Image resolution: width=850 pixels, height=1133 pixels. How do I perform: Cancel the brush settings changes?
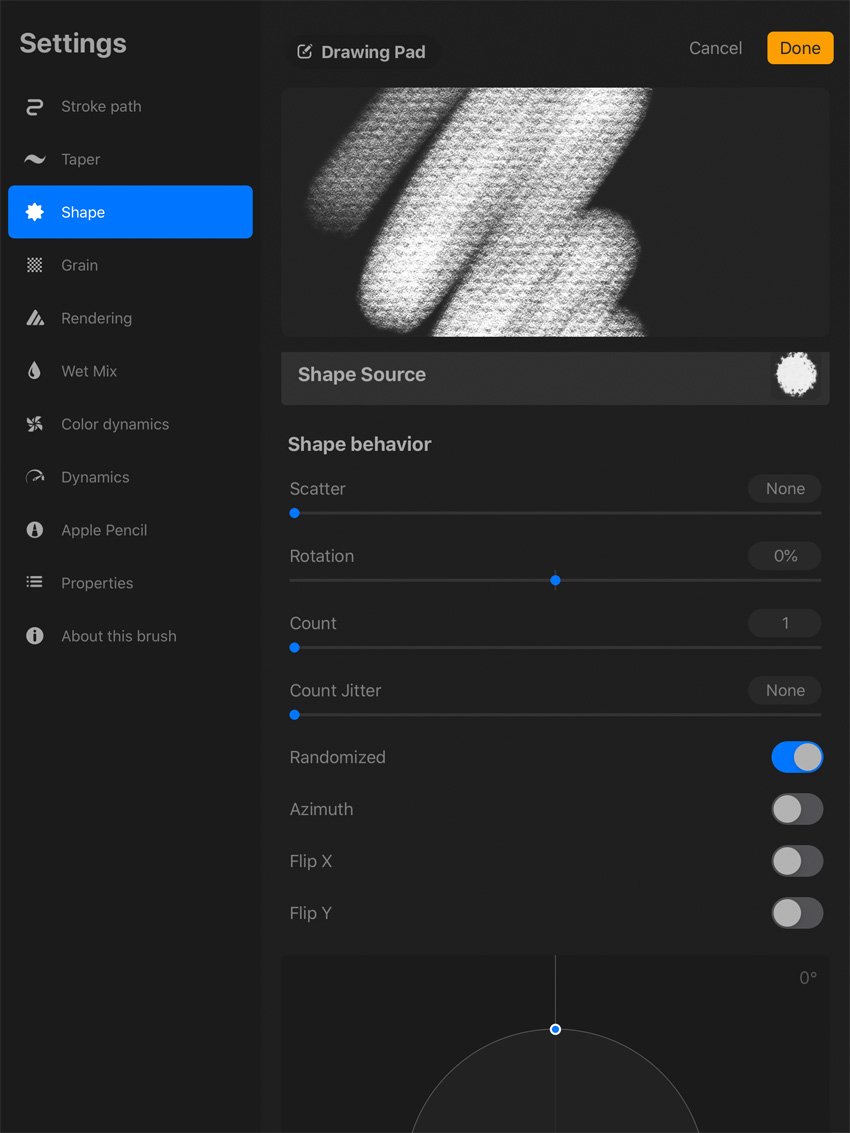click(716, 48)
